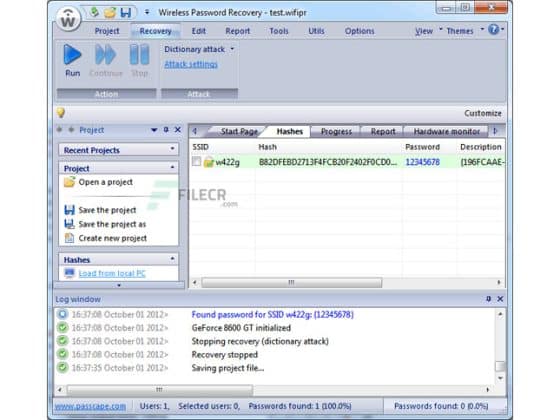Click the Save the project floppy icon
Screen dimensions: 560x420
69,210
